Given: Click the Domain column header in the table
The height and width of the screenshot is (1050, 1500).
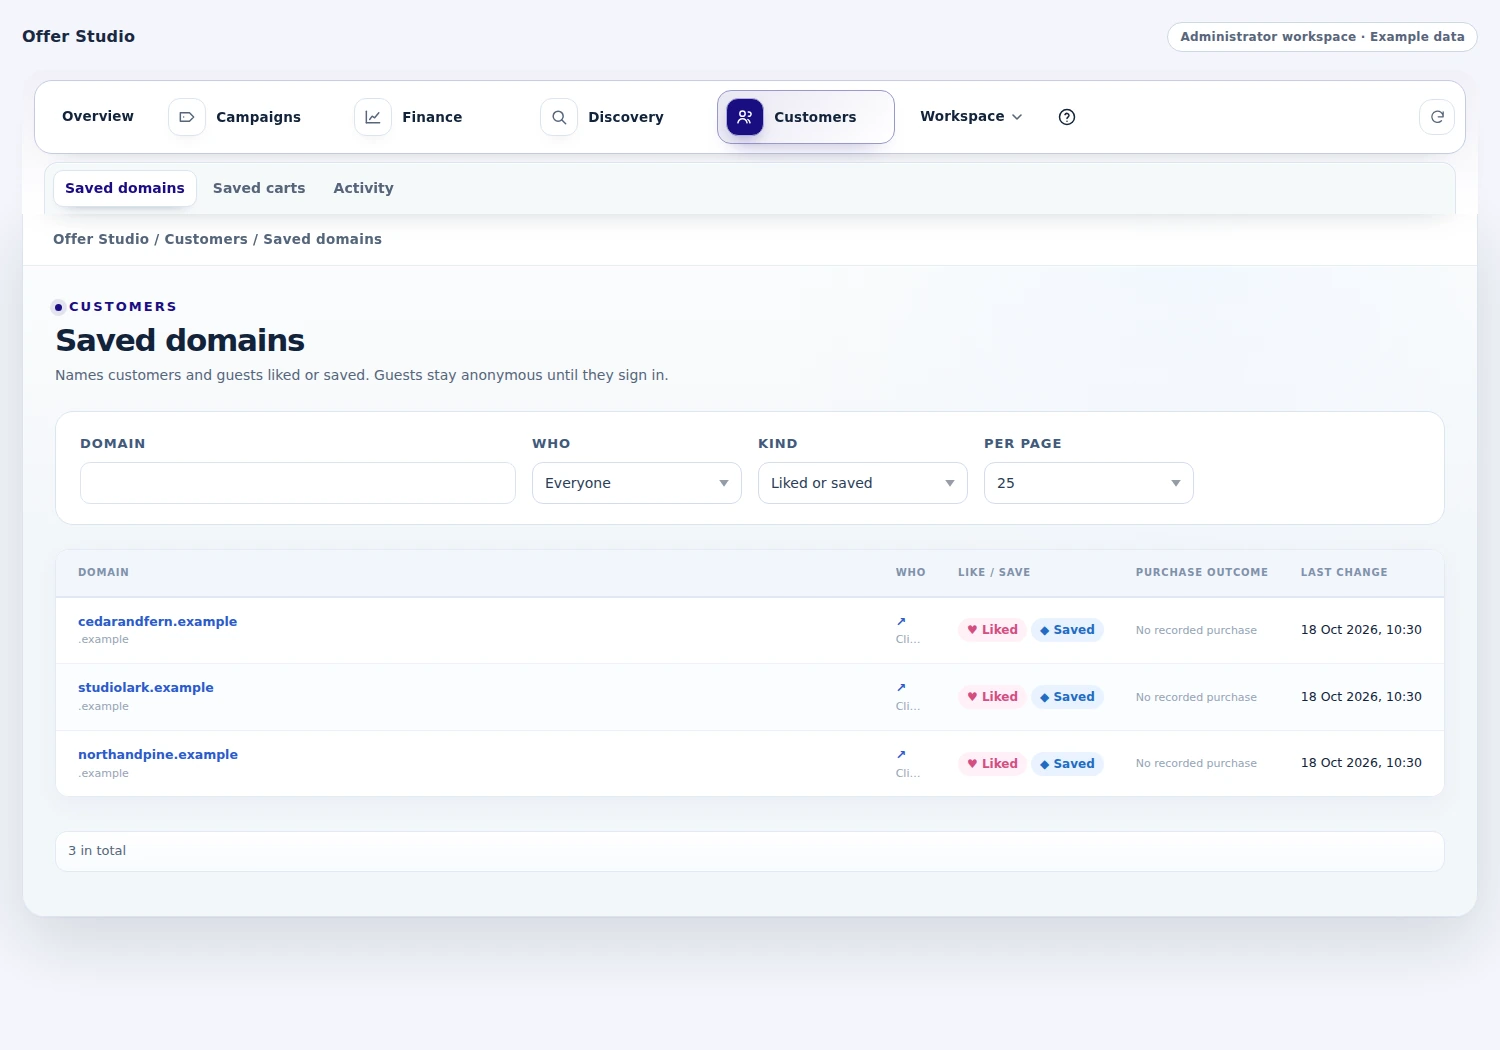Looking at the screenshot, I should 103,572.
